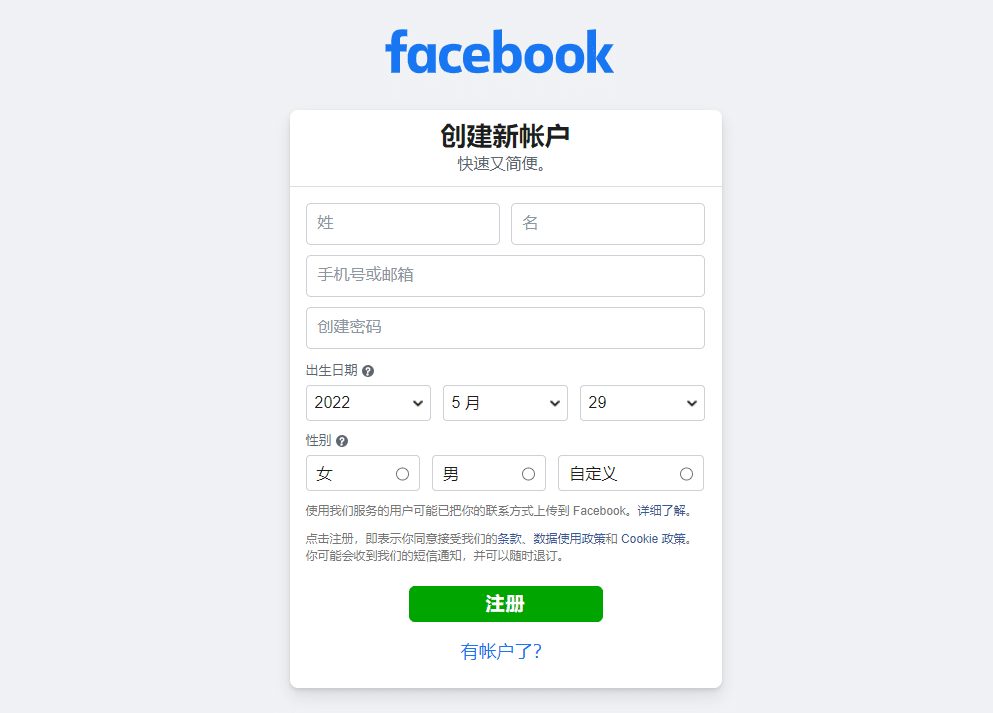Screen dimensions: 993x713
Task: Focus the 名 given name field
Action: tap(608, 224)
